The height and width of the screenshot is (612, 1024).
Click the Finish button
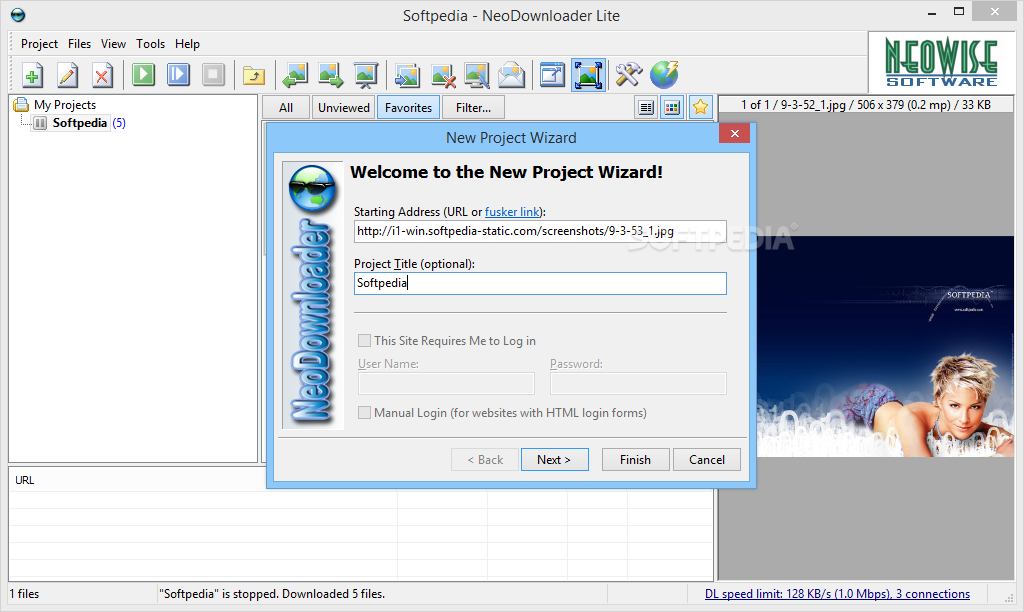tap(635, 460)
